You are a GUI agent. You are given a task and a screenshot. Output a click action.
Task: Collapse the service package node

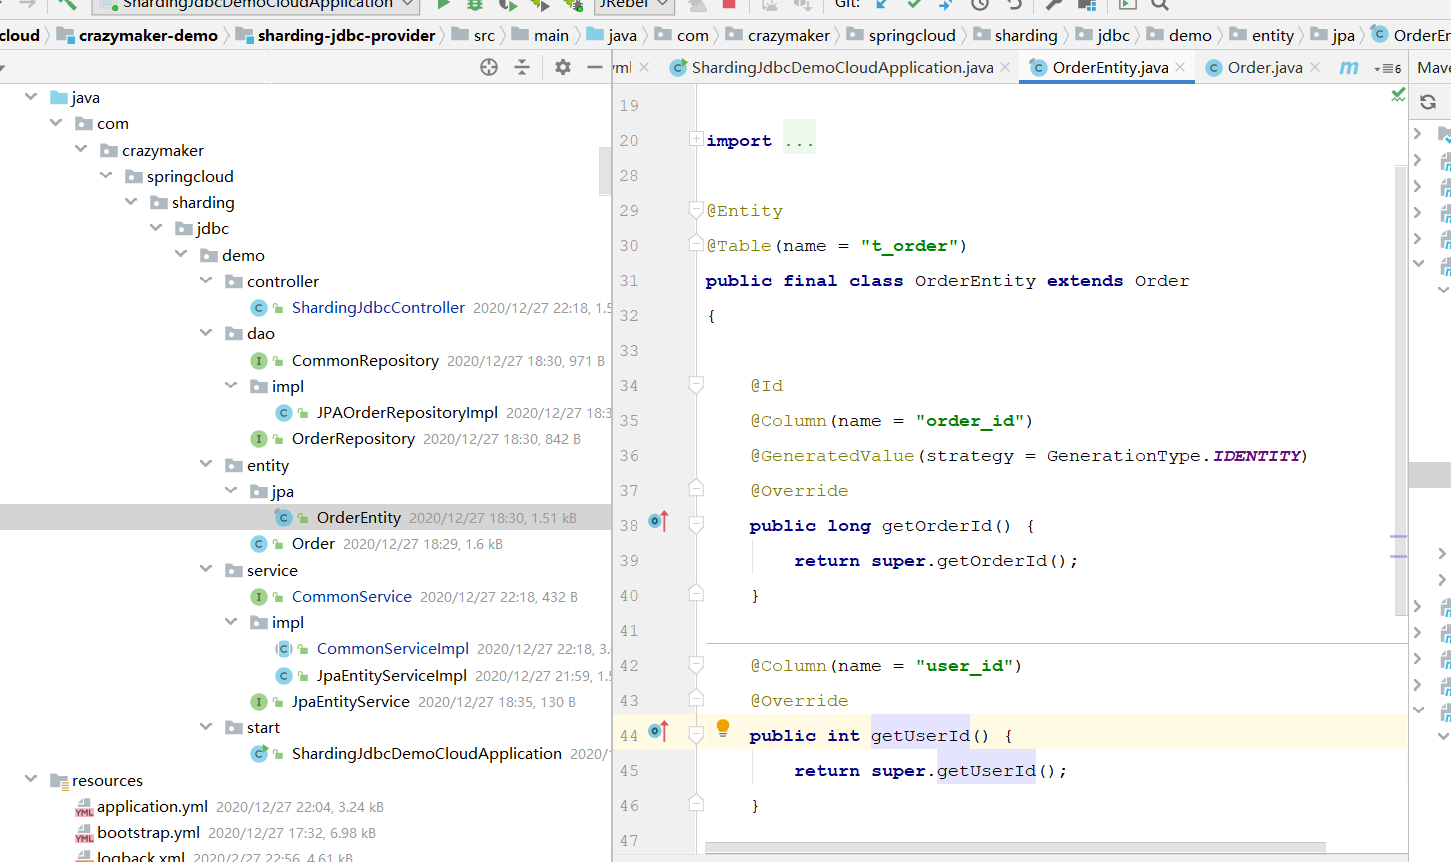pyautogui.click(x=206, y=569)
